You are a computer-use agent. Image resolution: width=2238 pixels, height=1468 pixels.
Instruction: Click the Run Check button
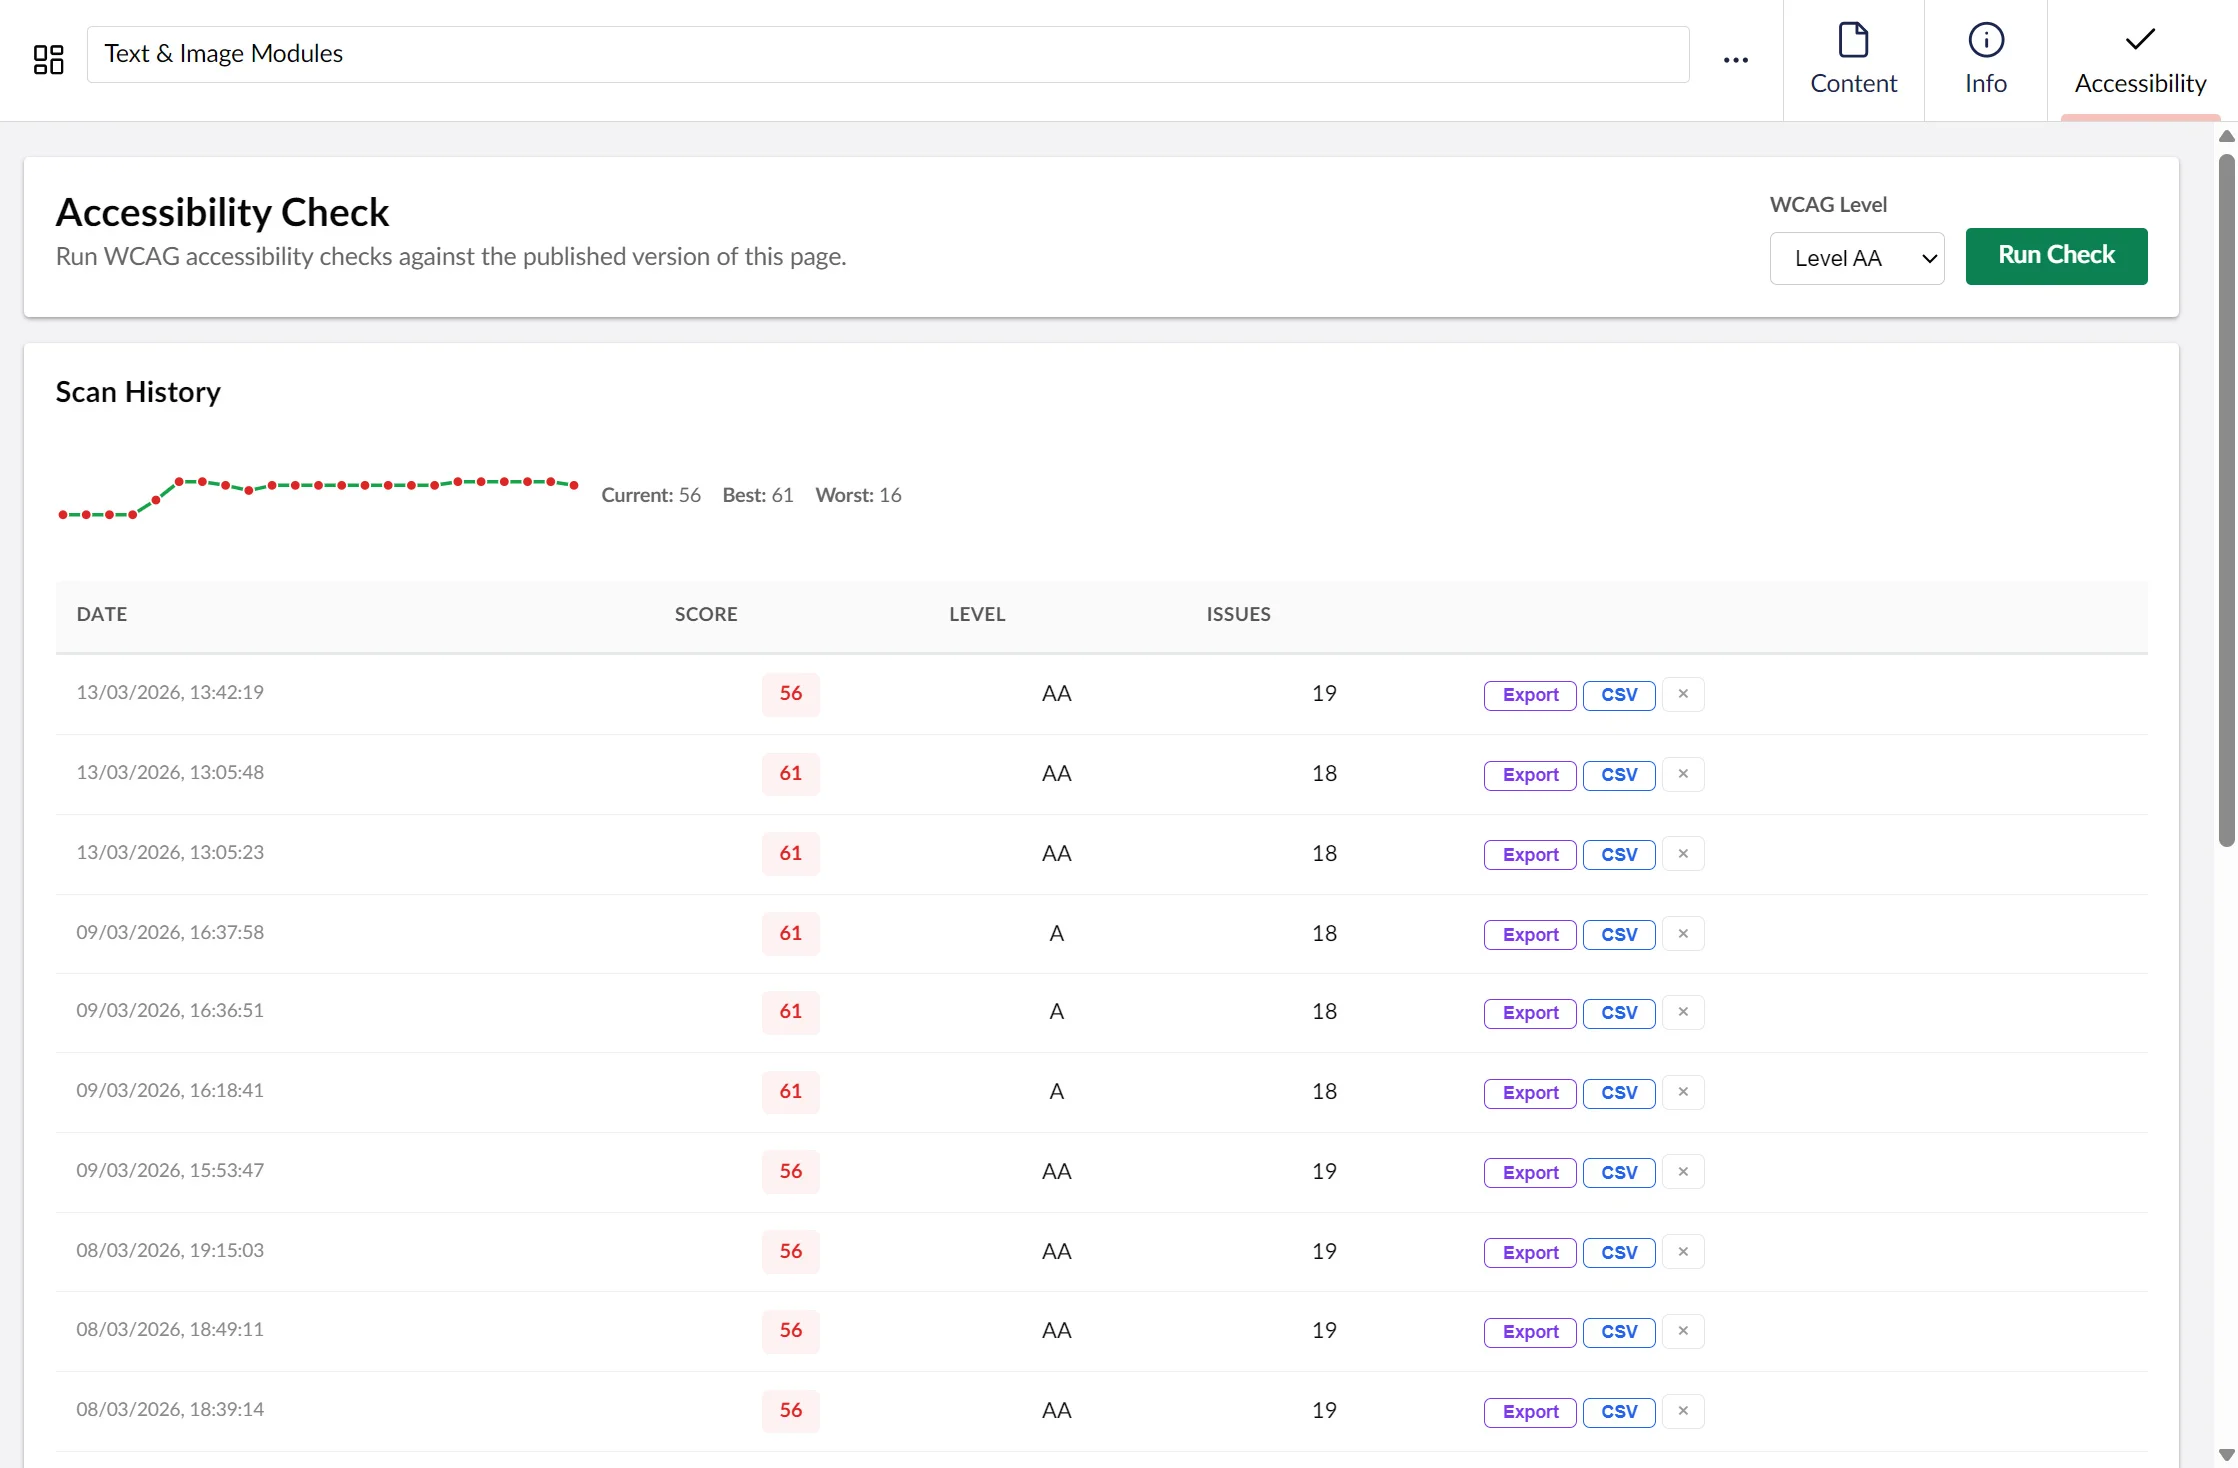point(2056,256)
